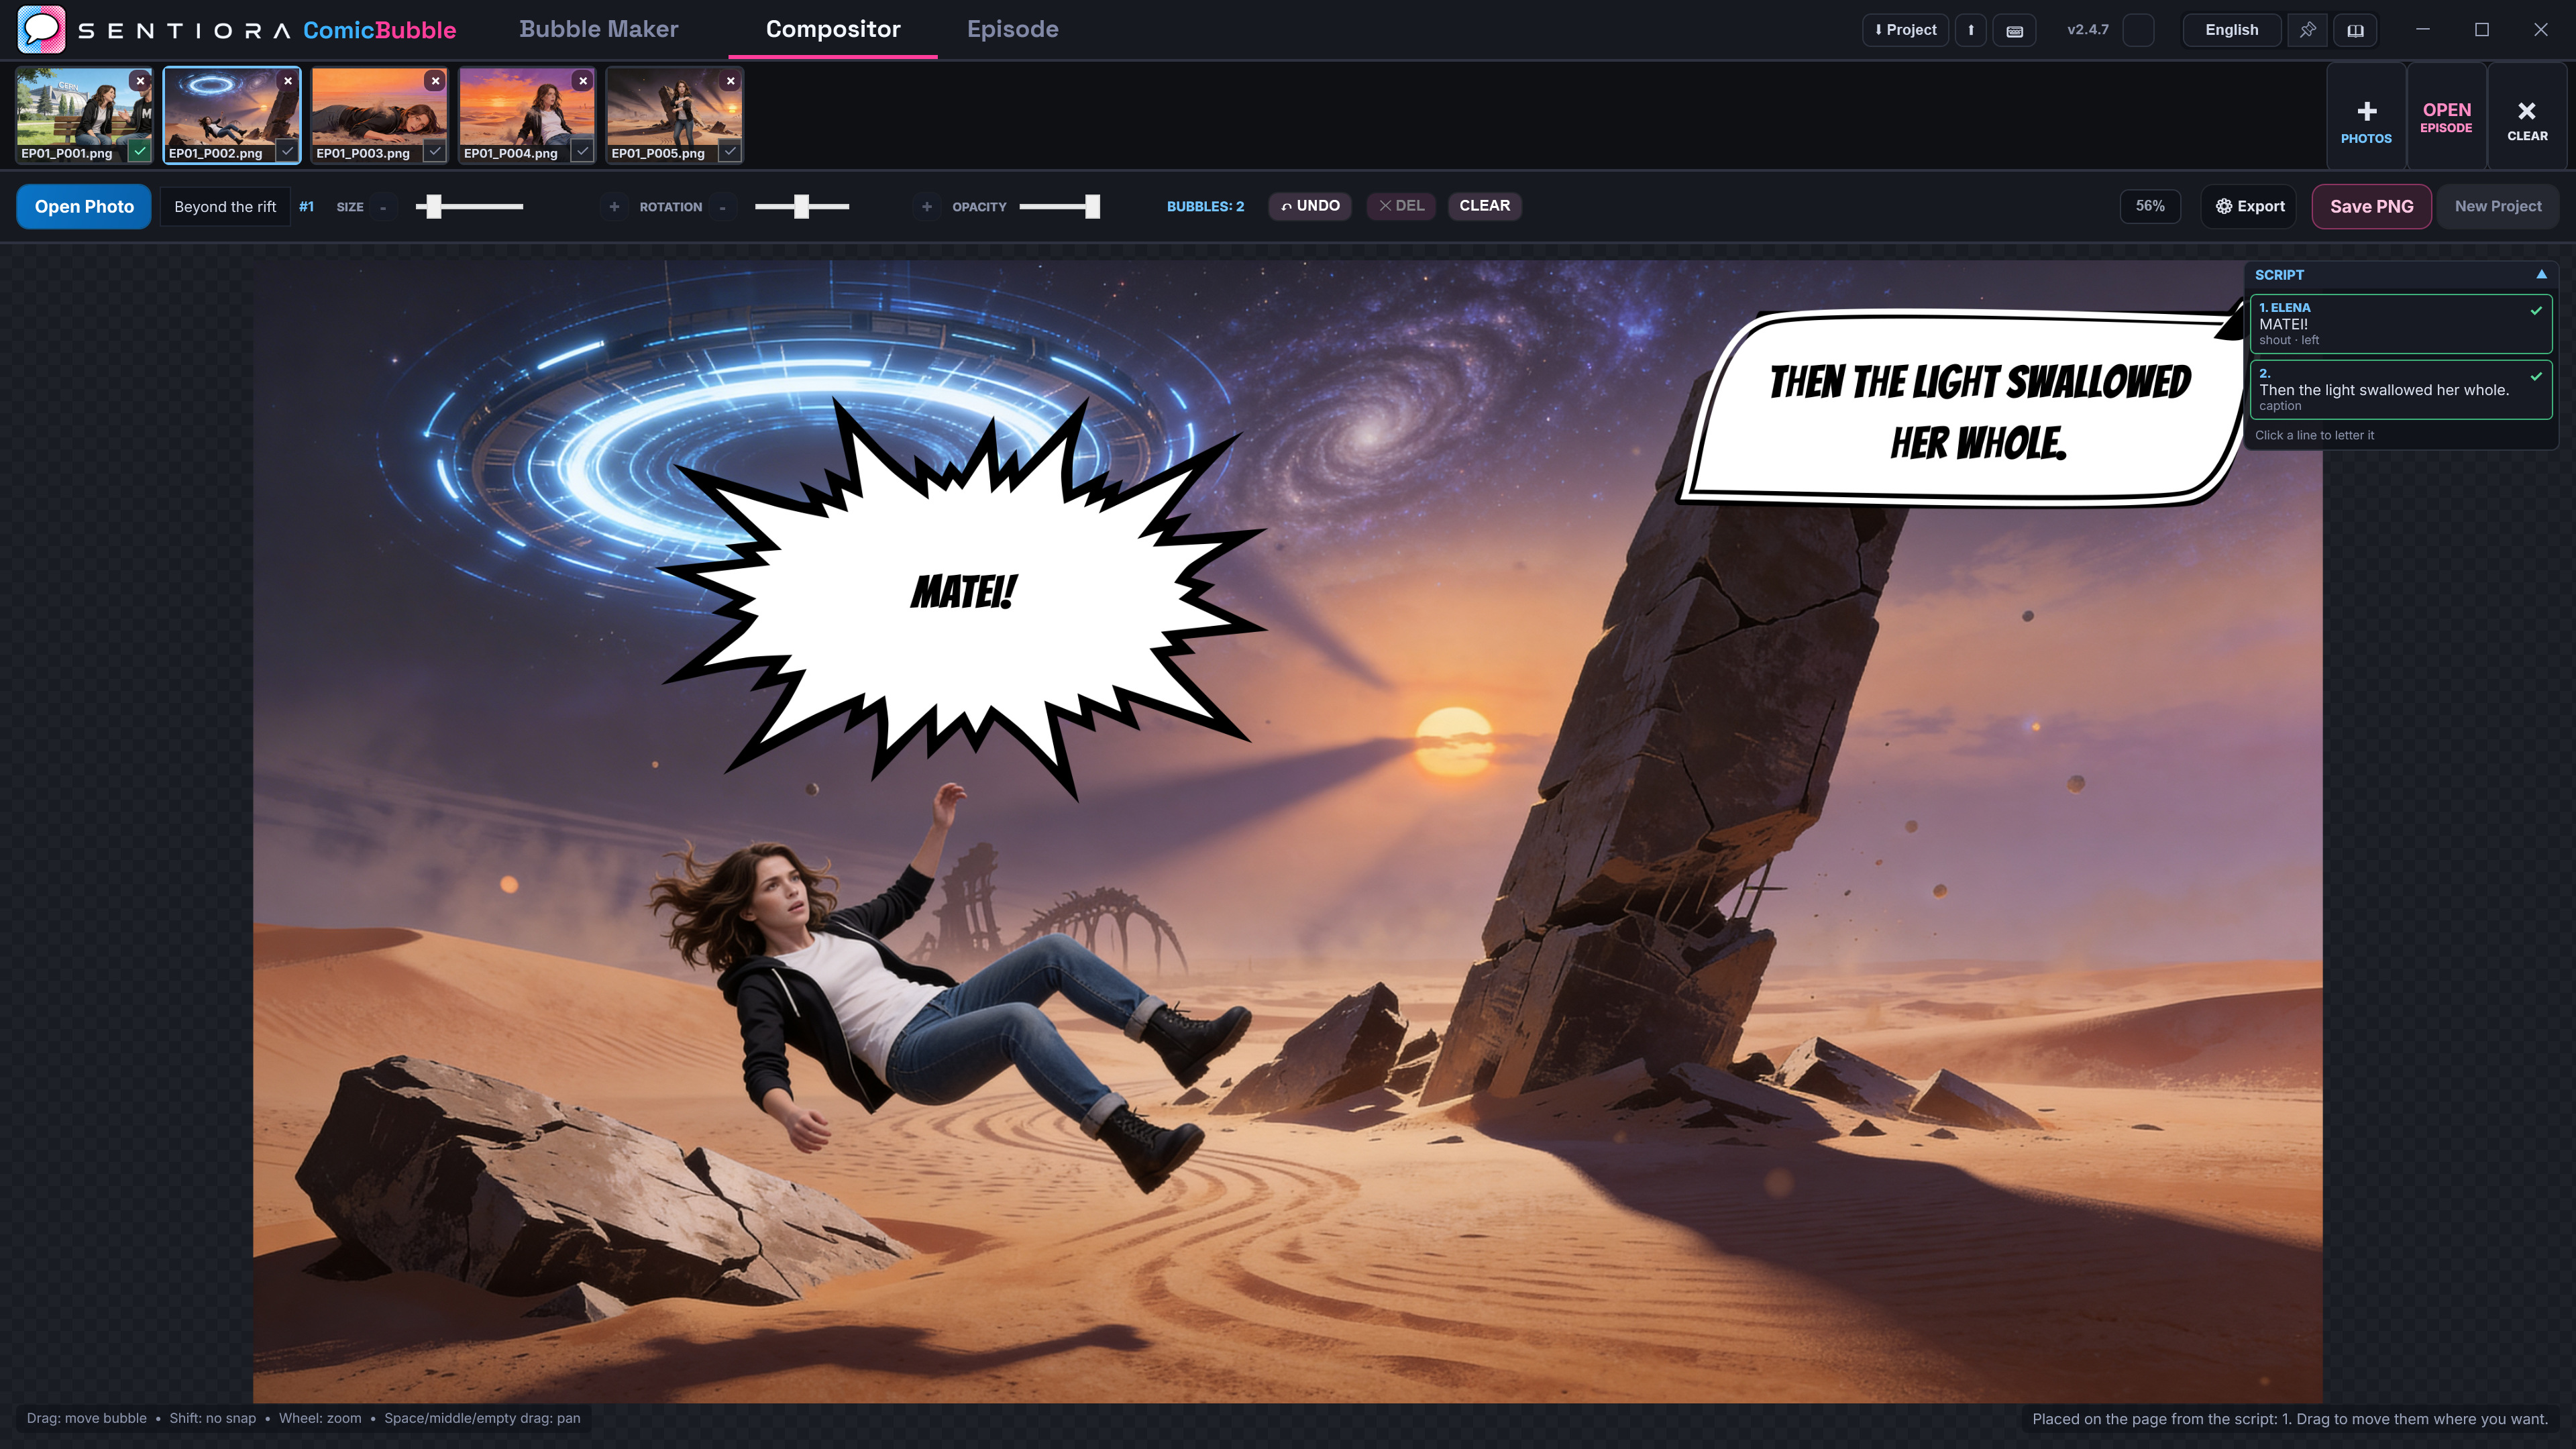Click the project upload arrow icon
The width and height of the screenshot is (2576, 1449).
(1971, 30)
